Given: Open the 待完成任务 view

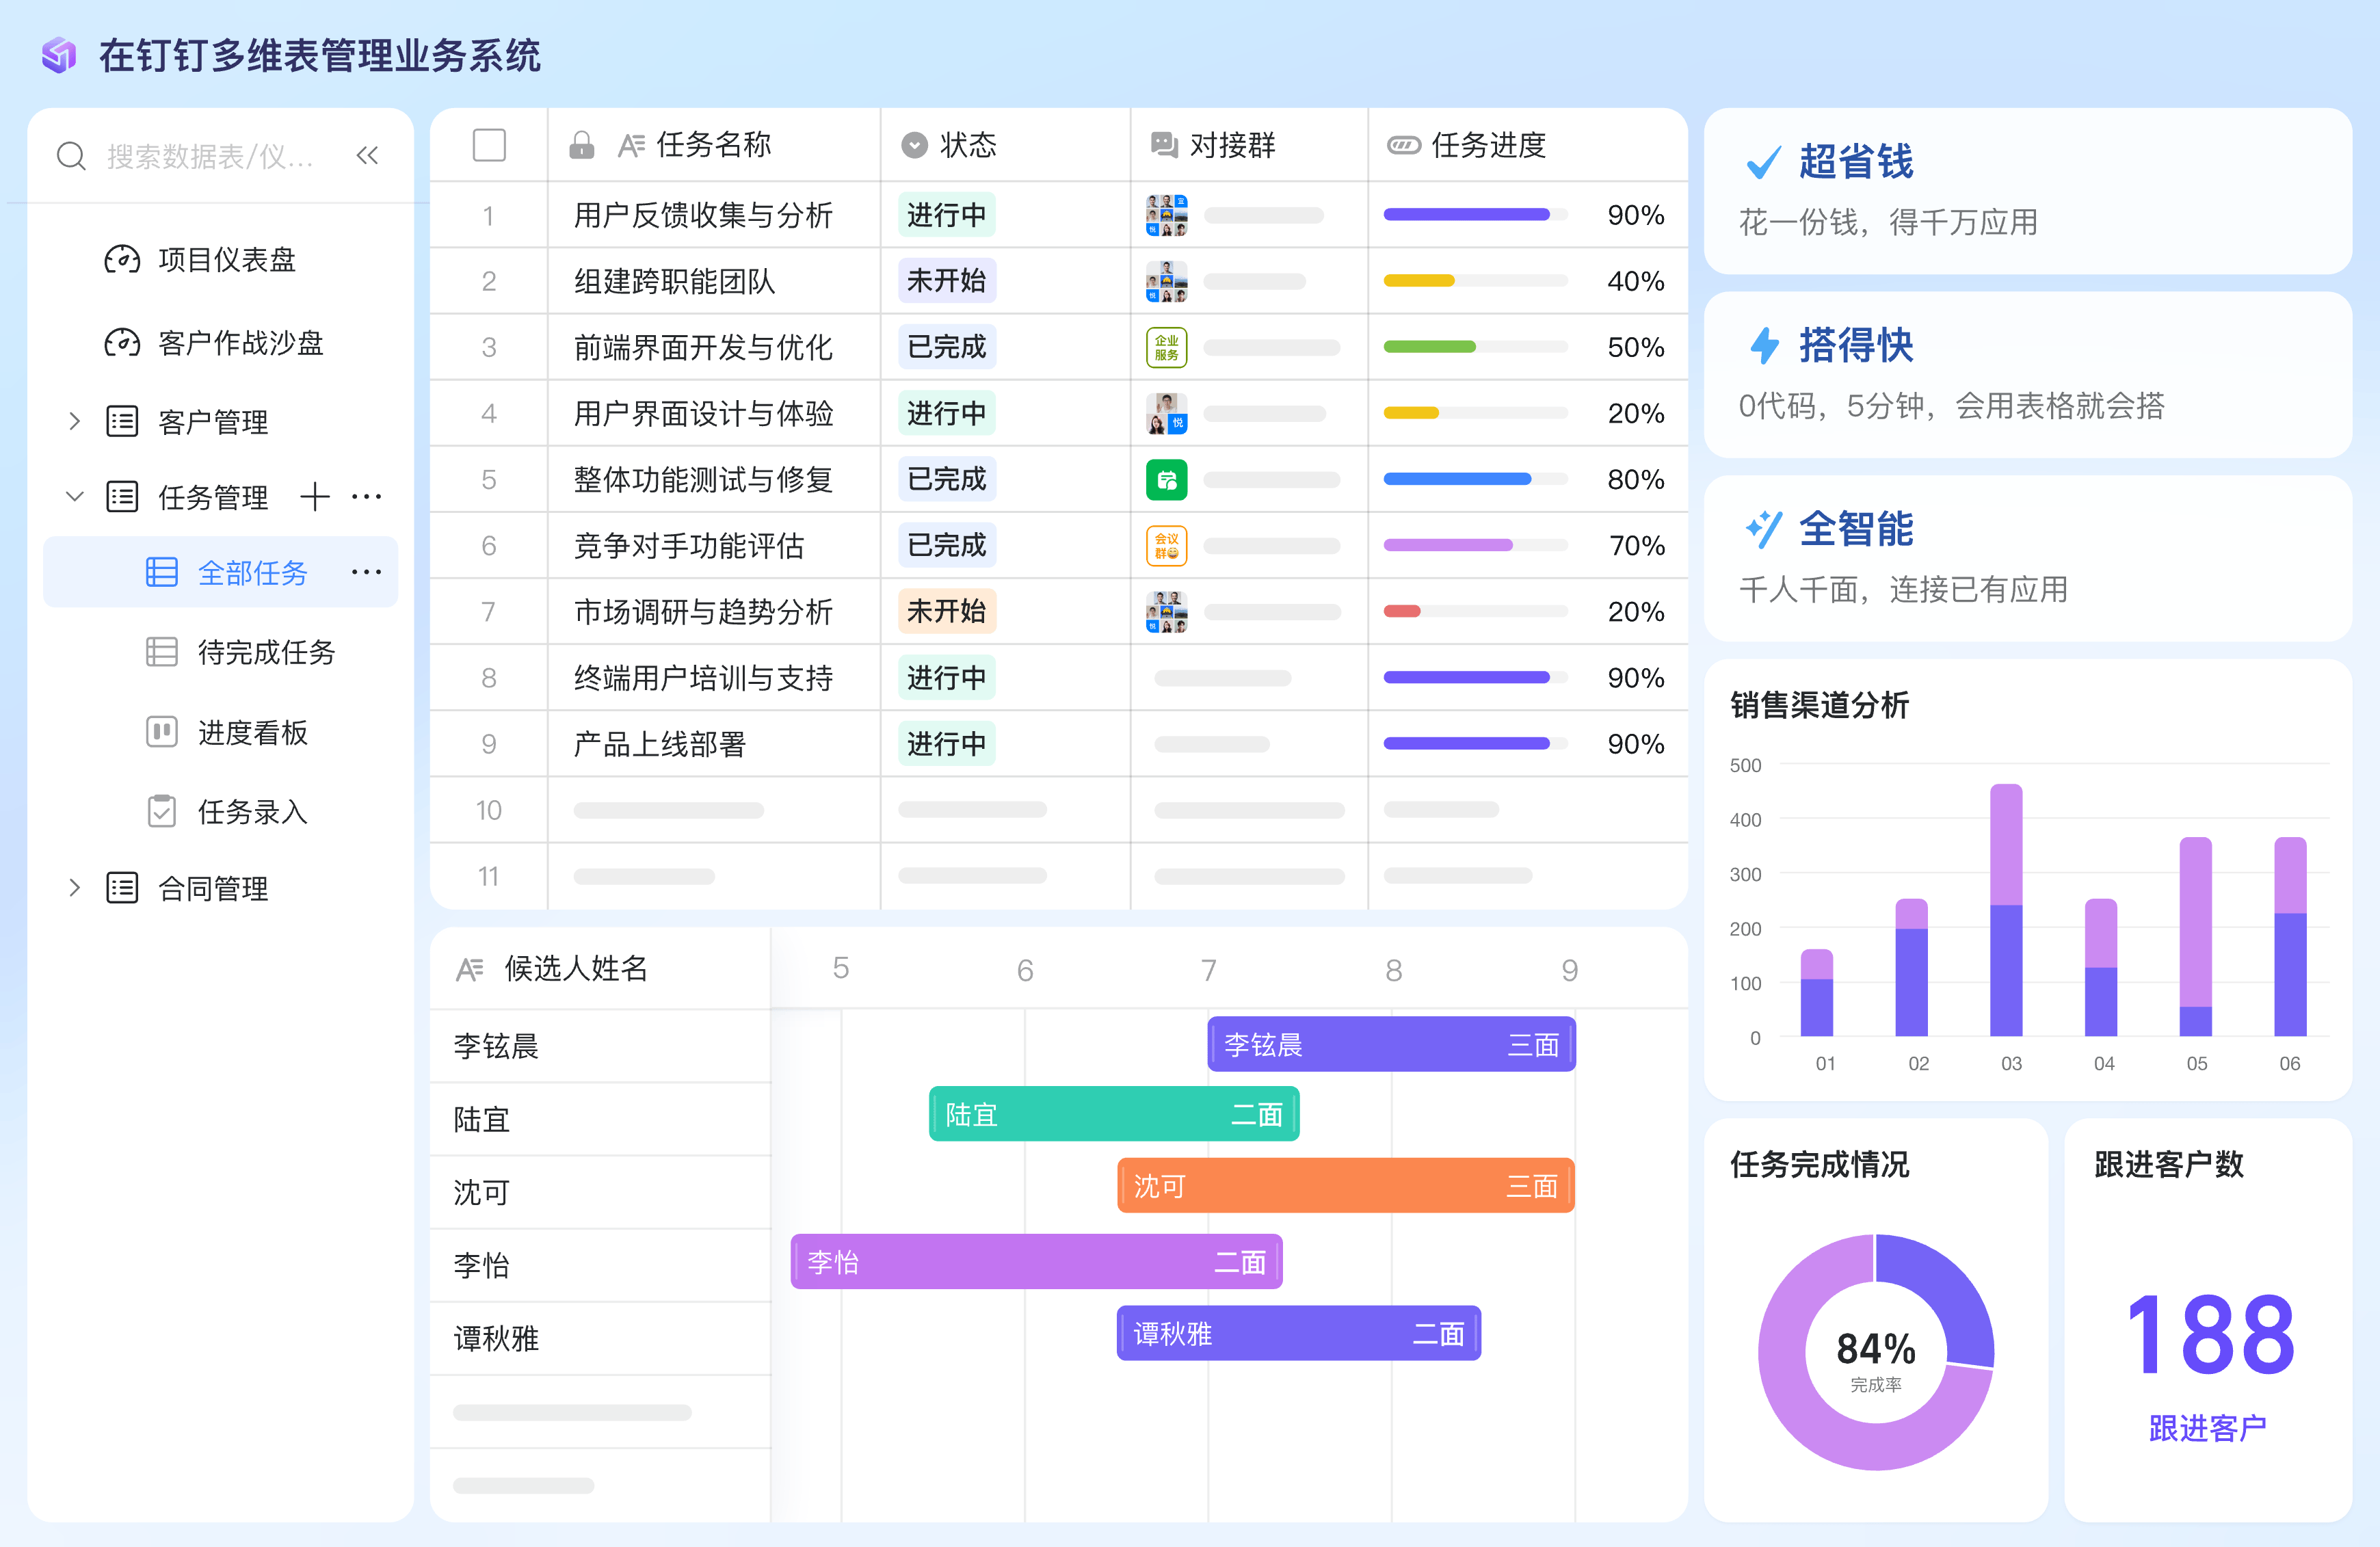Looking at the screenshot, I should coord(266,652).
